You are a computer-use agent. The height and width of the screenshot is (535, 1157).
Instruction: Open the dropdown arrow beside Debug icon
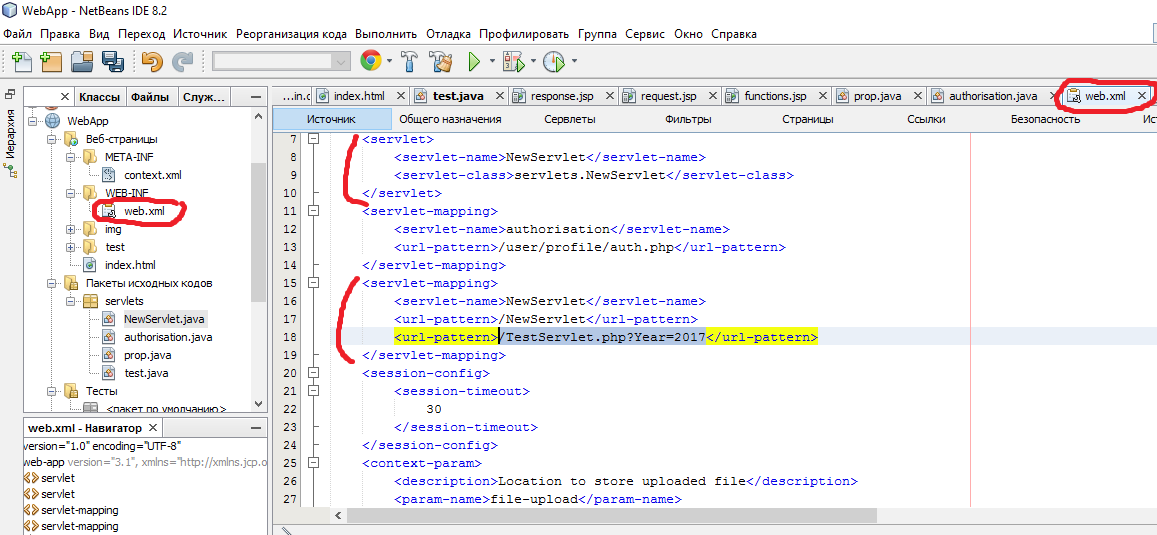pyautogui.click(x=532, y=61)
